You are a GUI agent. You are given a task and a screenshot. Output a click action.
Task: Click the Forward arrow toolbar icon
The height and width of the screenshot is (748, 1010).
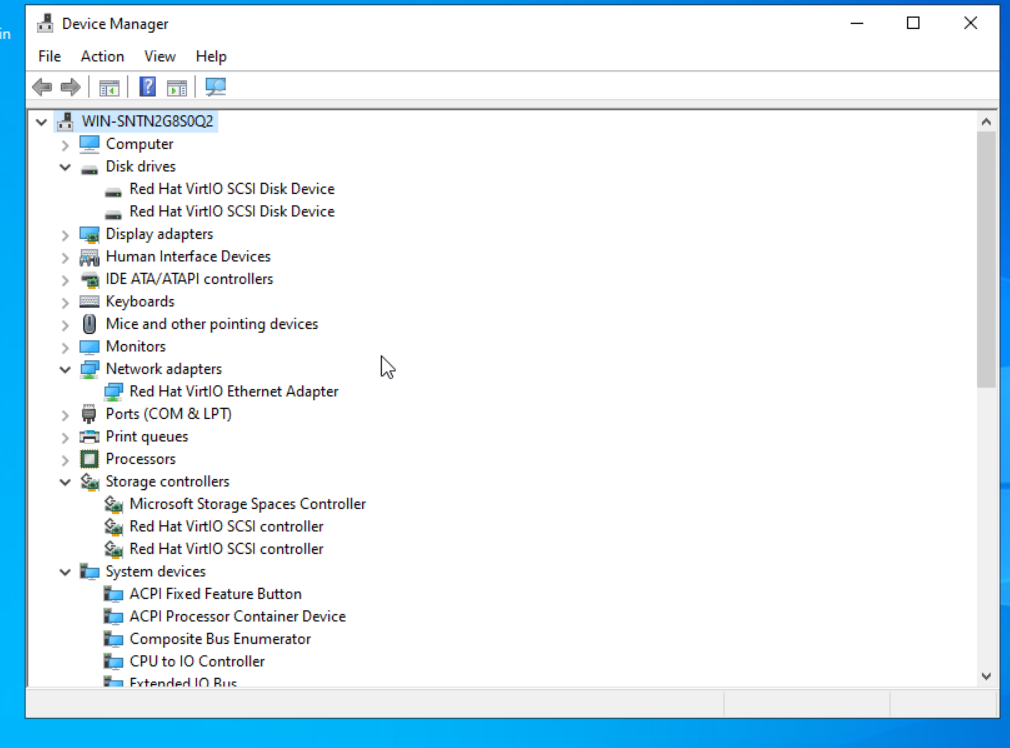pyautogui.click(x=70, y=87)
